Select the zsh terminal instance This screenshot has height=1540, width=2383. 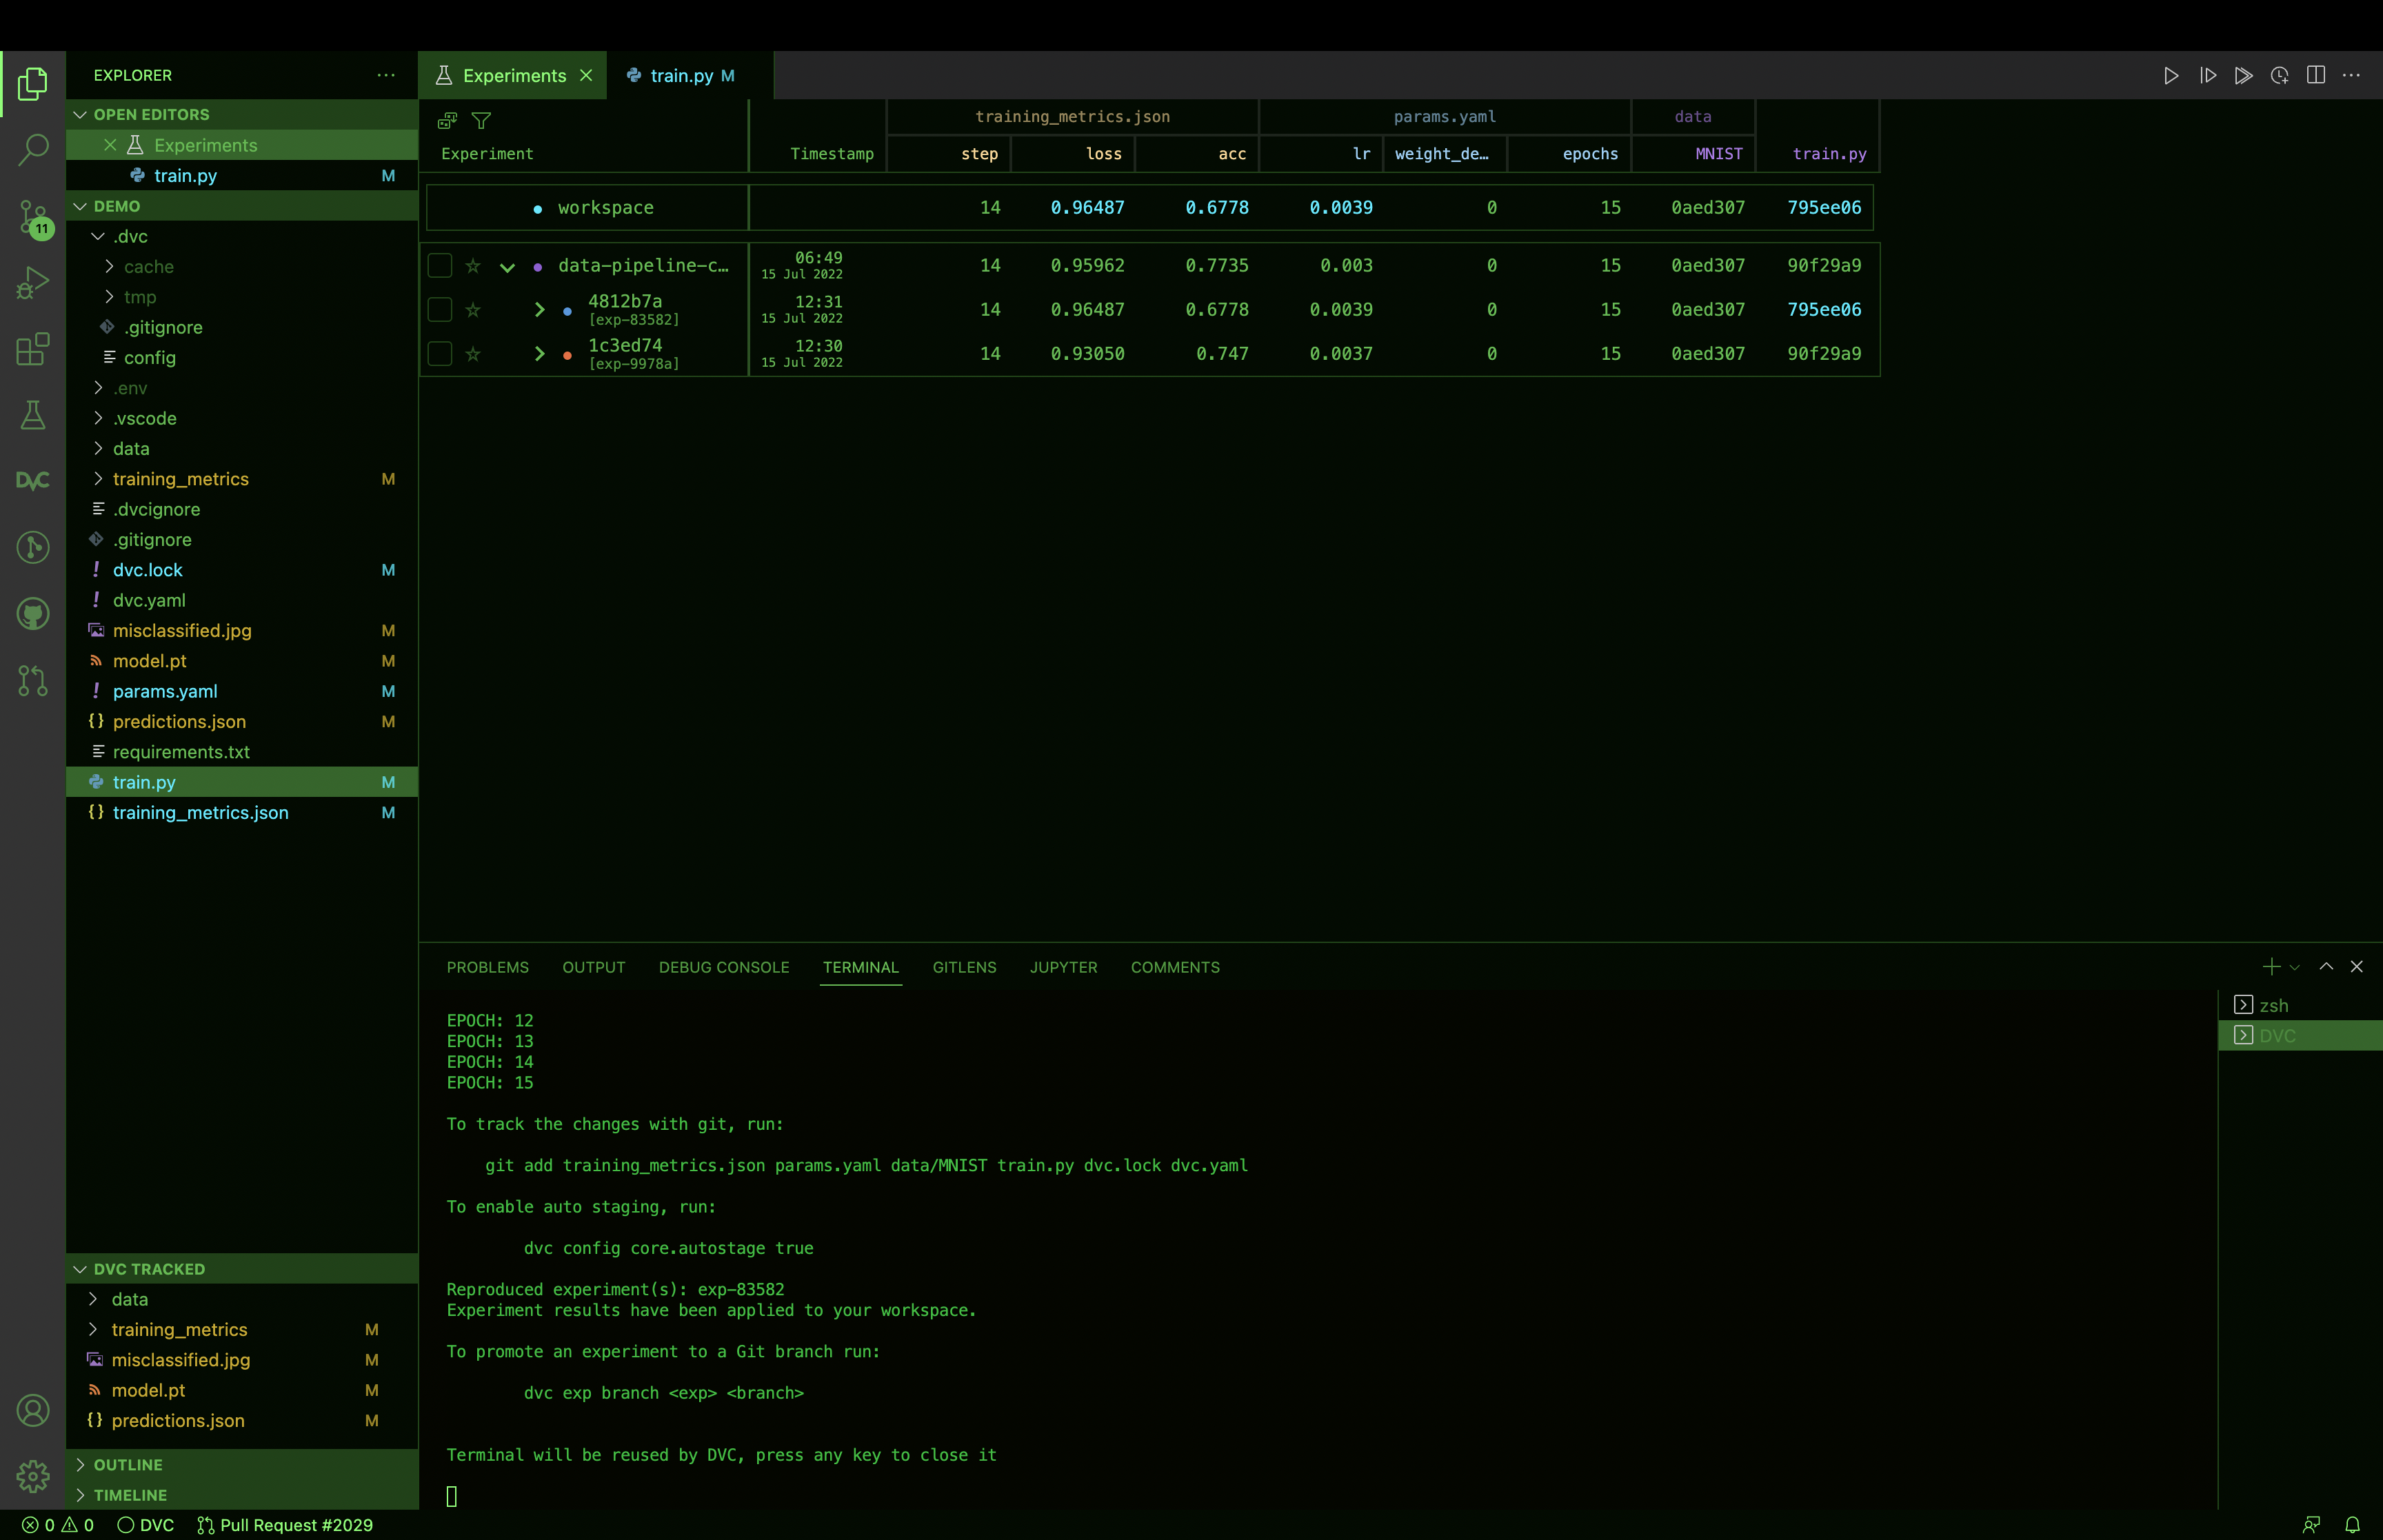pyautogui.click(x=2272, y=1005)
